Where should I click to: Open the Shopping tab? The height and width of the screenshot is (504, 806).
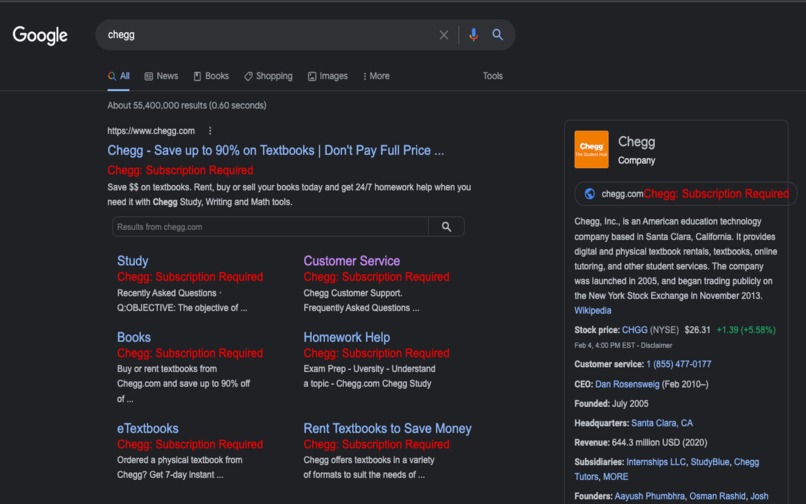[x=268, y=76]
